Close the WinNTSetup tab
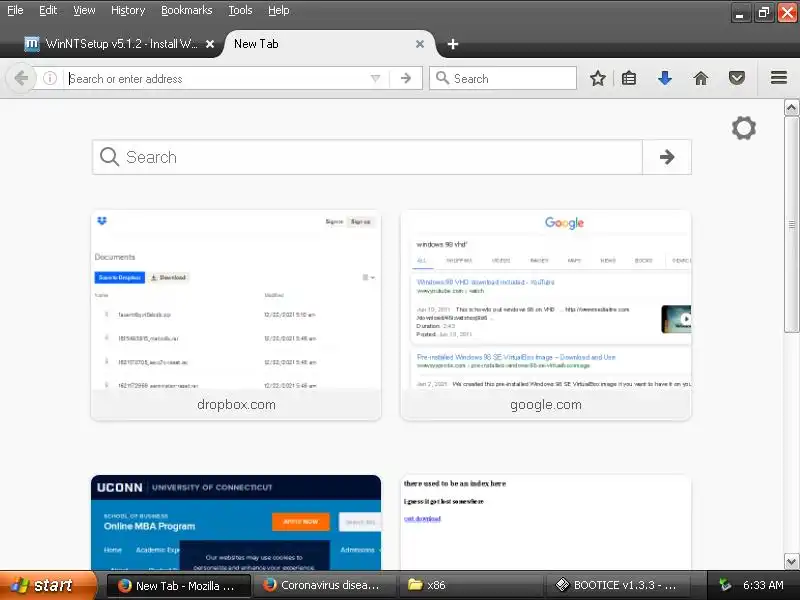 pos(210,44)
